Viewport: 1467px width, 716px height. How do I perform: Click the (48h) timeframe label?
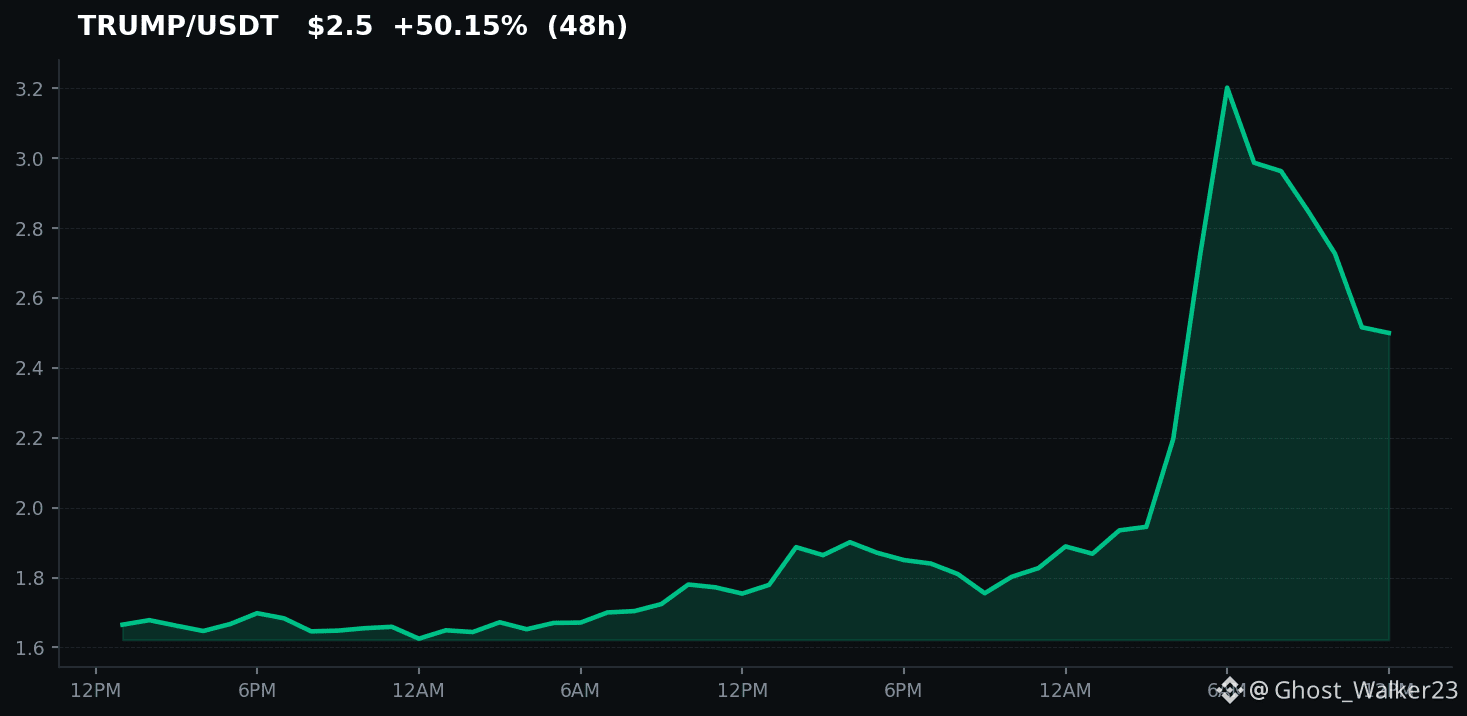pos(587,27)
